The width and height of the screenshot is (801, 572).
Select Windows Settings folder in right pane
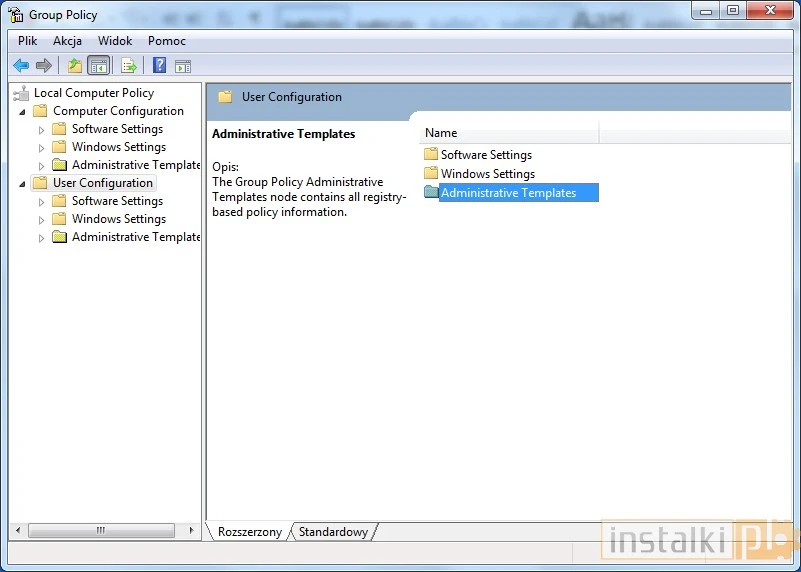[x=487, y=174]
